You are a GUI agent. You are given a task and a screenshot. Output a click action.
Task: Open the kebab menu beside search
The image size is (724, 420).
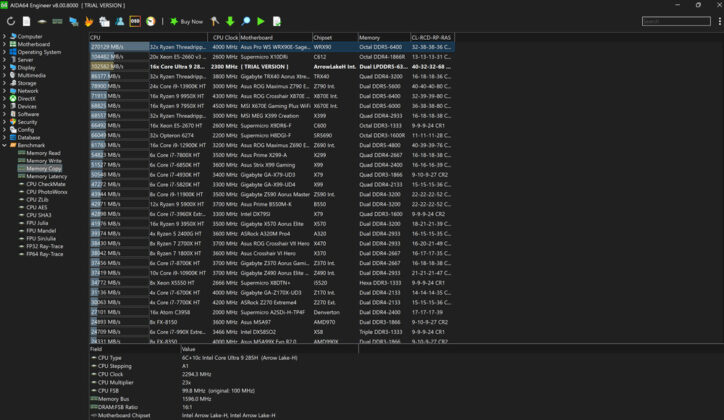719,21
